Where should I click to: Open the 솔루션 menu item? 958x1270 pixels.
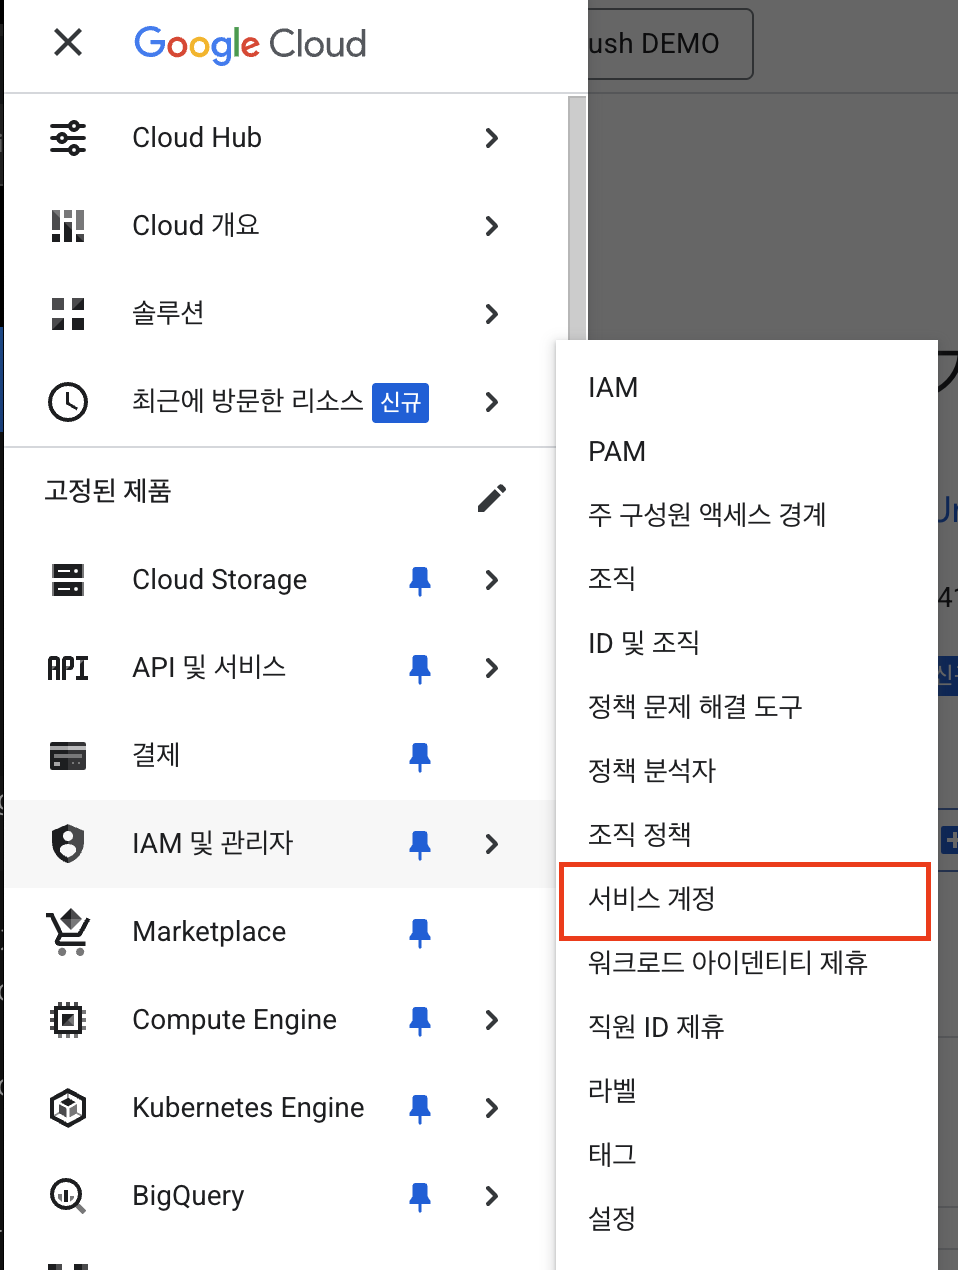[x=168, y=314]
